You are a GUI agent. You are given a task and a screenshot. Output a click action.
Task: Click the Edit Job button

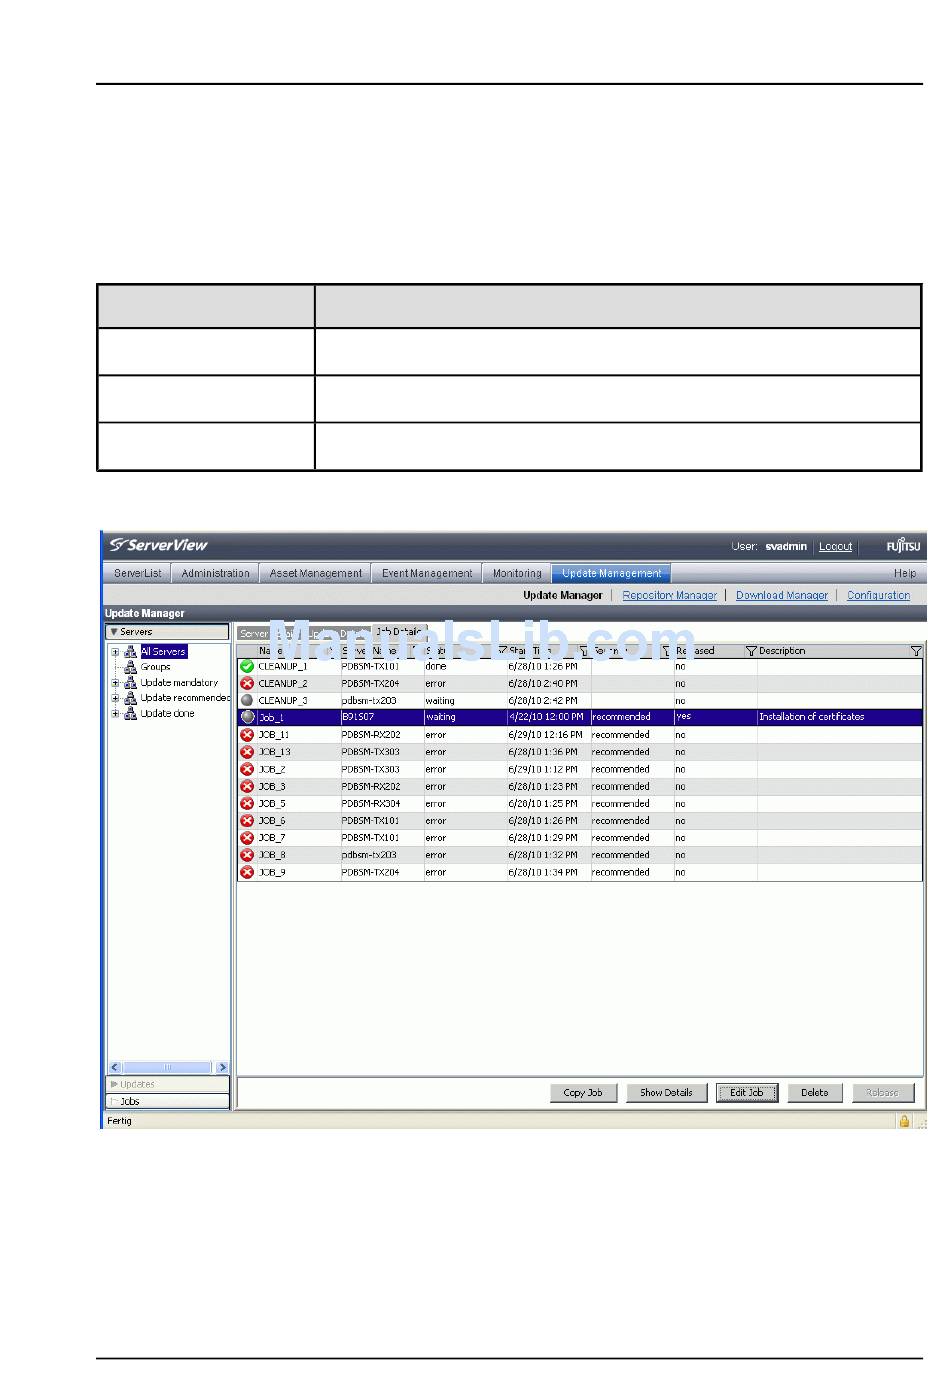coord(746,1093)
